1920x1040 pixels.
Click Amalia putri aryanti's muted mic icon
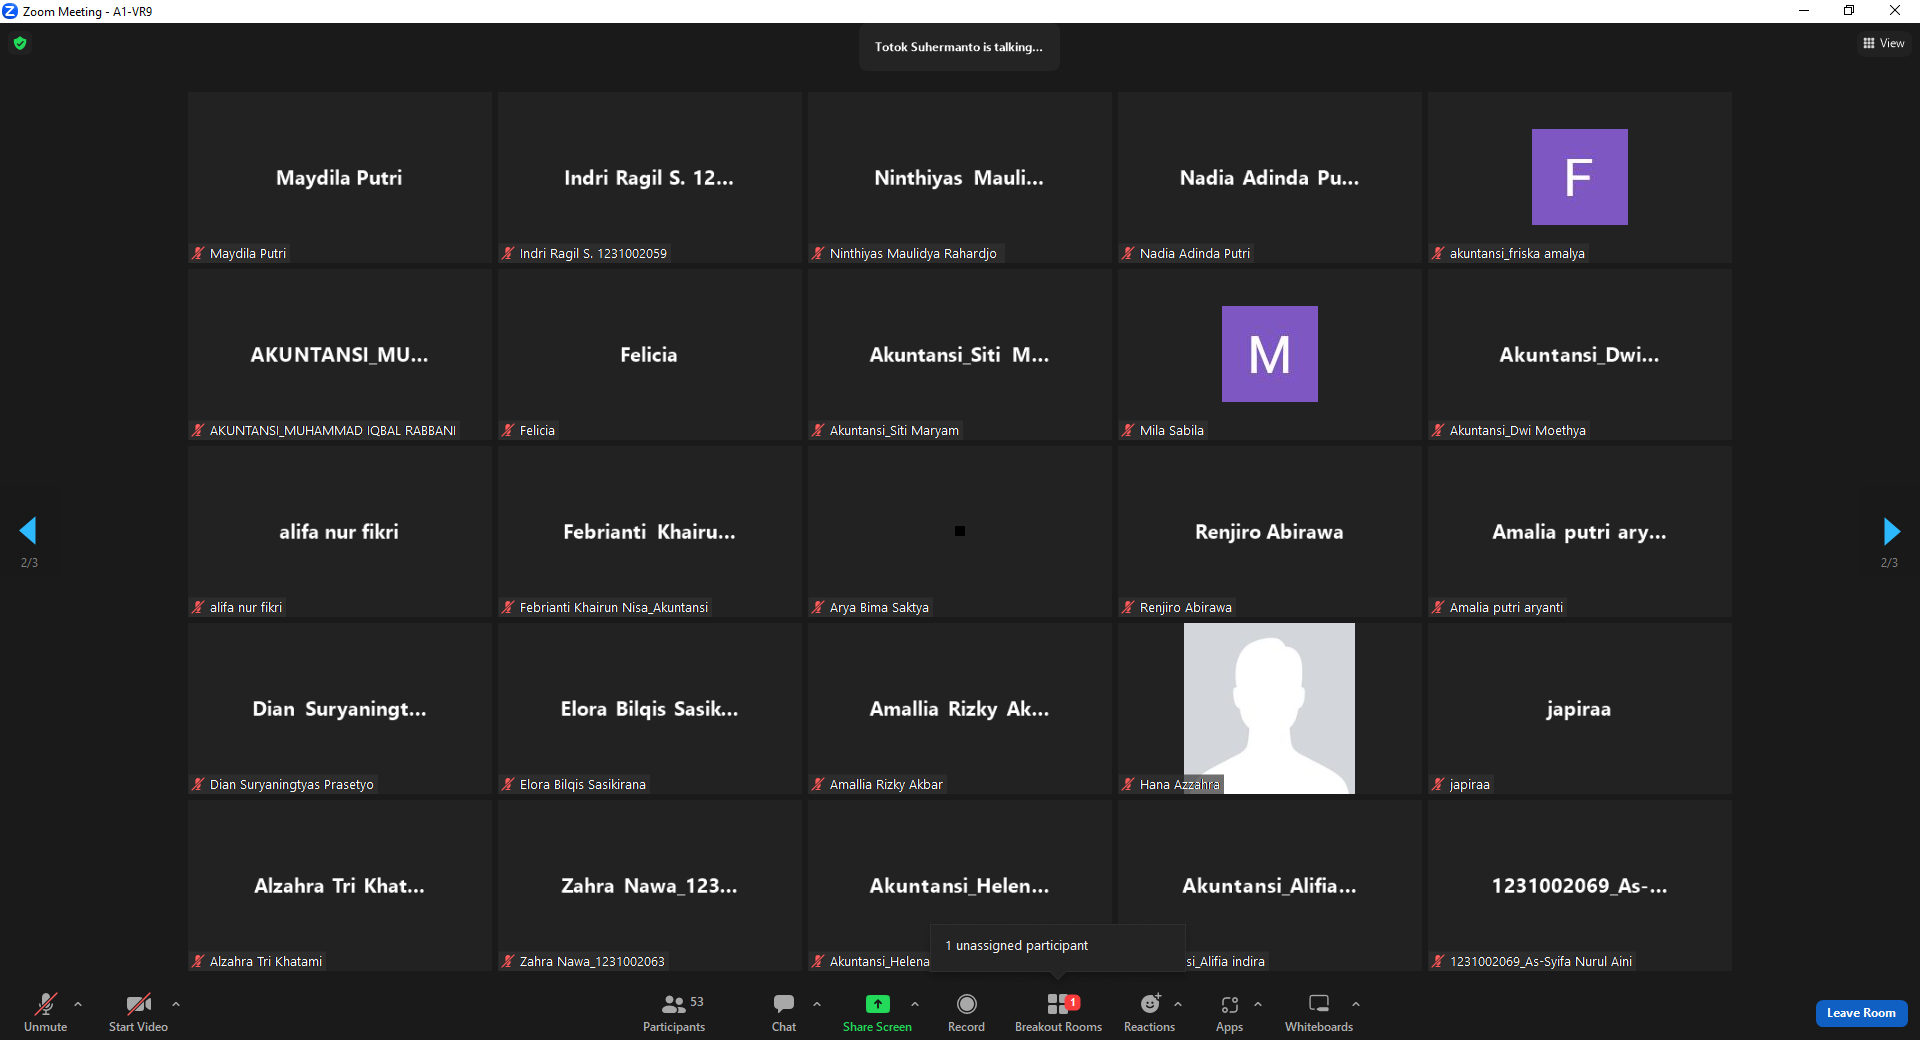1438,607
